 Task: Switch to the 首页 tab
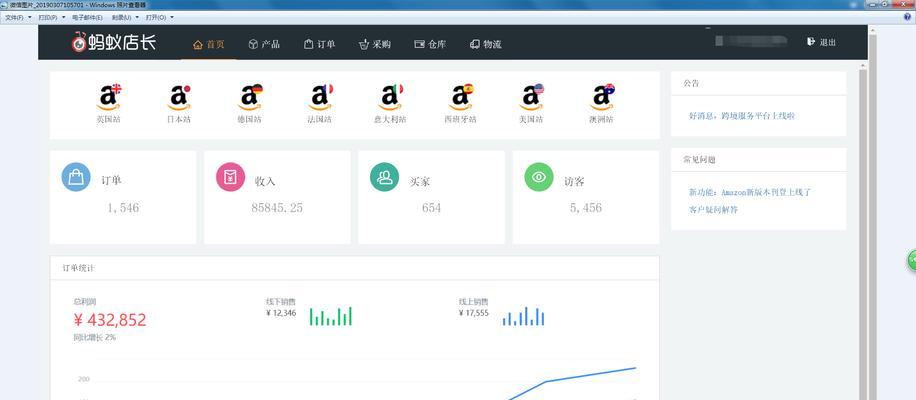pos(209,44)
